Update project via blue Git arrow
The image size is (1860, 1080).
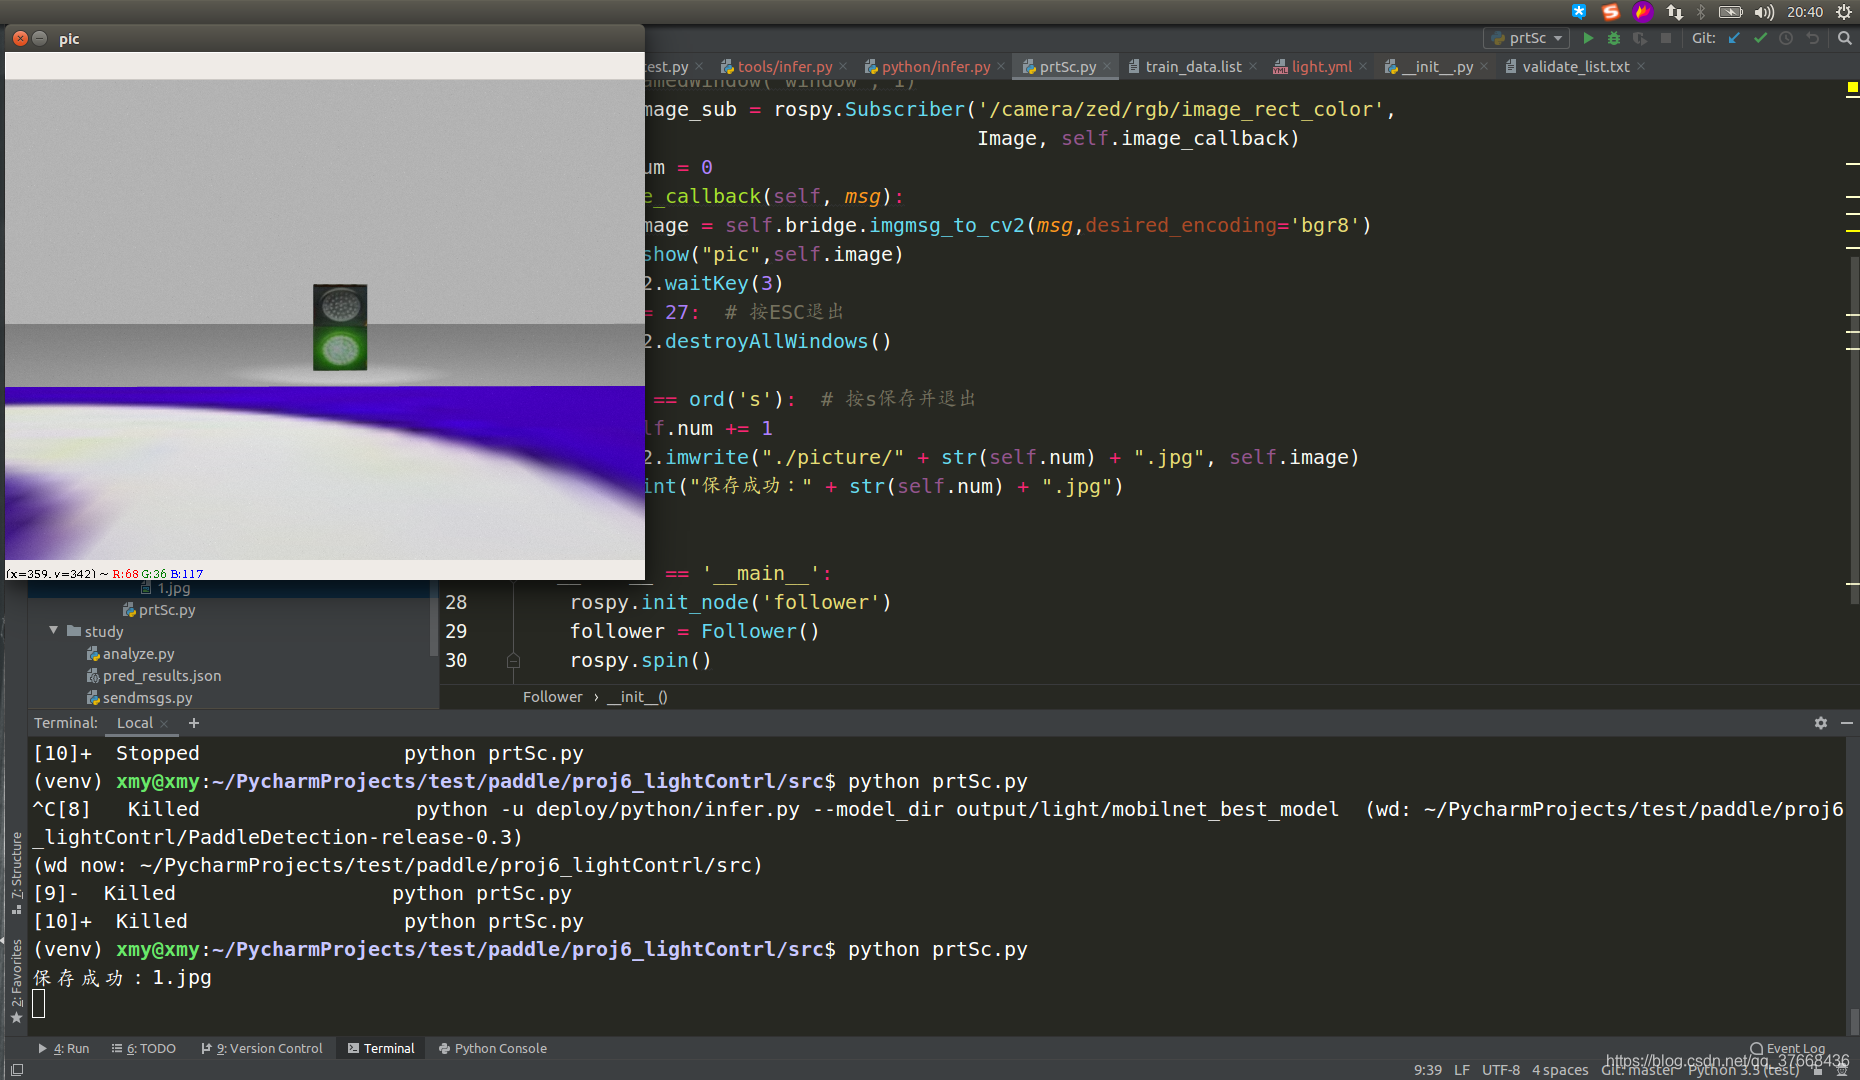[1734, 38]
